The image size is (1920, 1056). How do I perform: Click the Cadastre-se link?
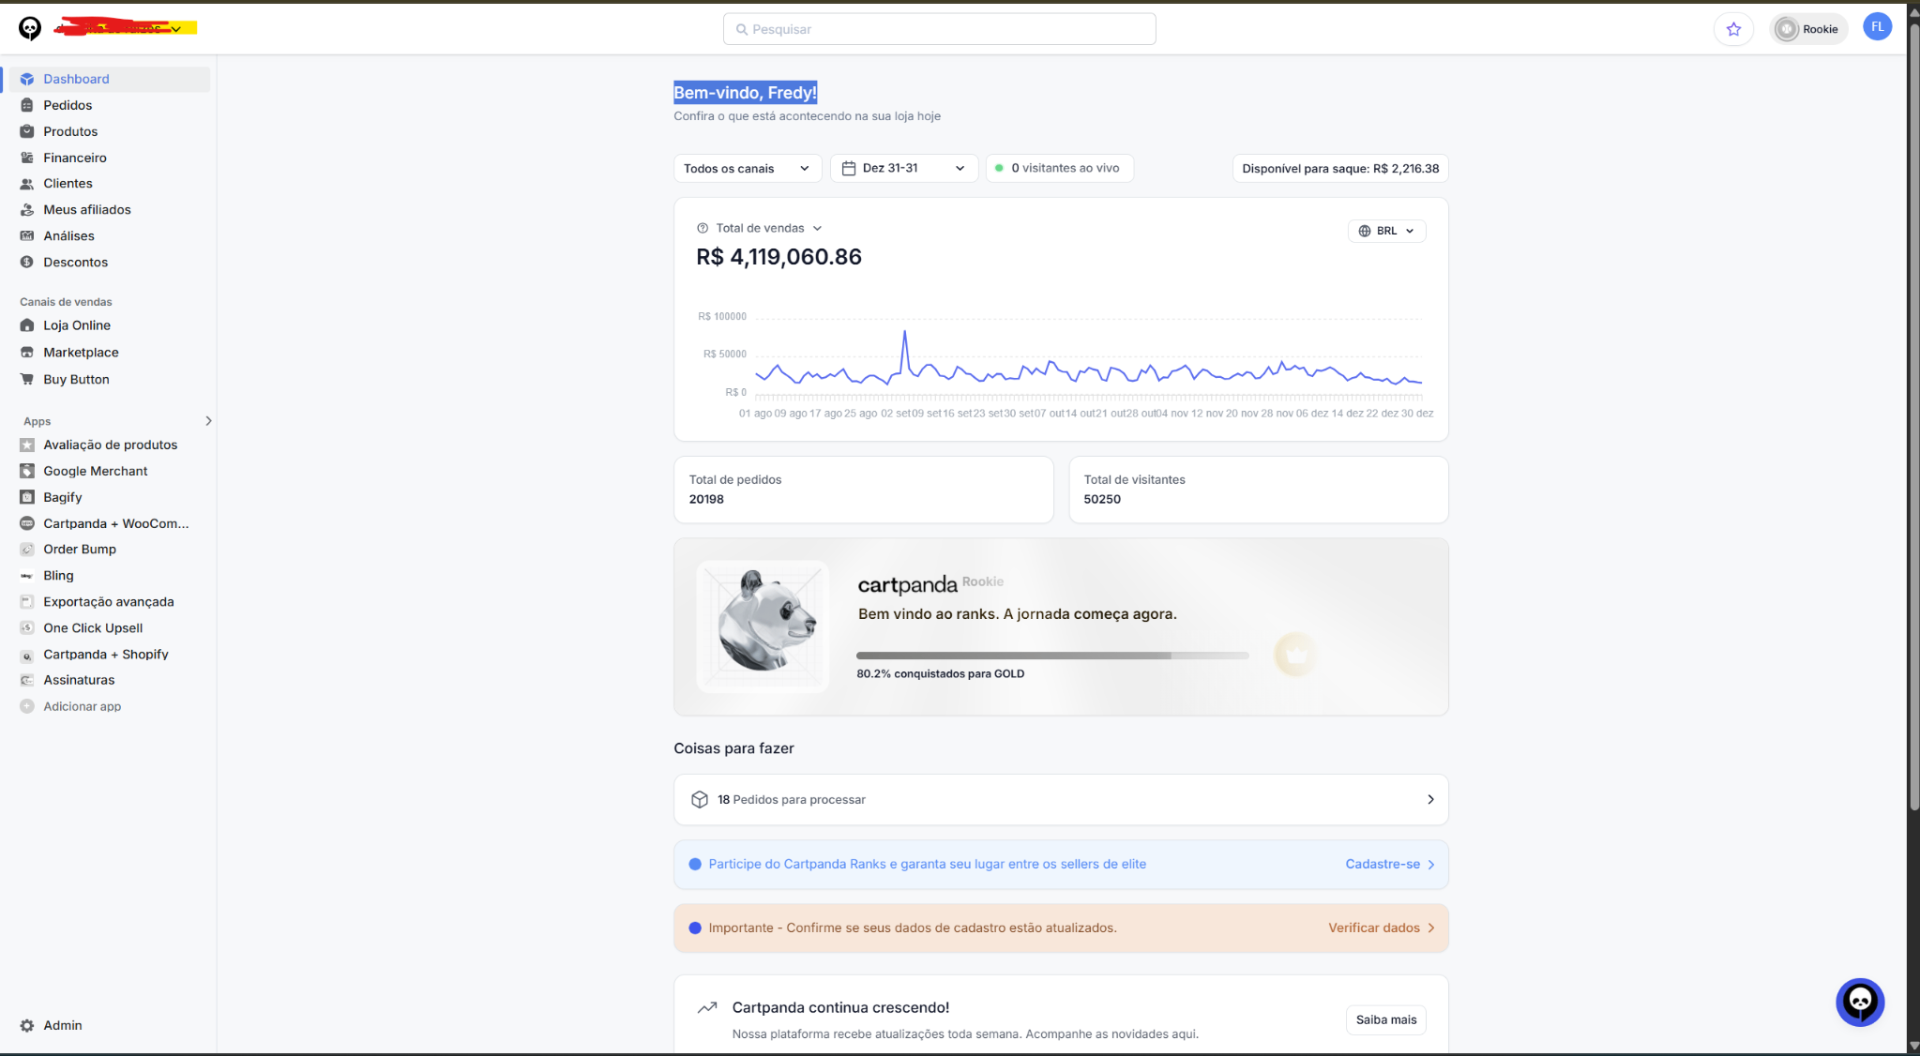coord(1389,864)
